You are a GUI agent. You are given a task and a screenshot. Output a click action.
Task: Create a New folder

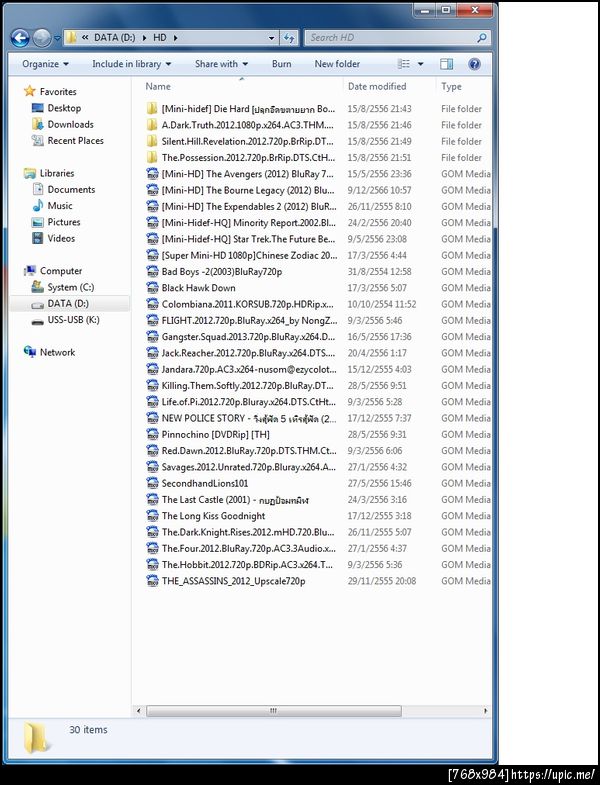337,64
